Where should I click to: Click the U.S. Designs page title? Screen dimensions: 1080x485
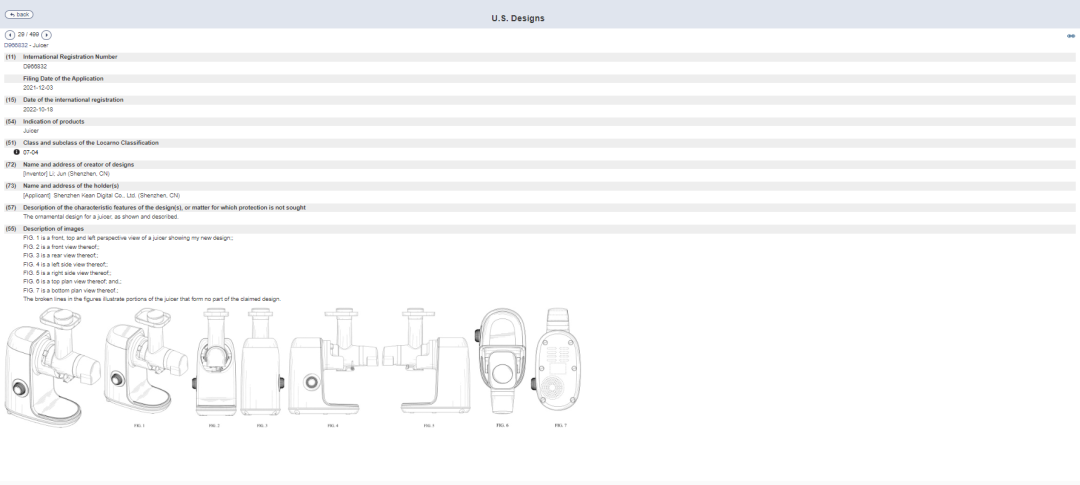(518, 19)
